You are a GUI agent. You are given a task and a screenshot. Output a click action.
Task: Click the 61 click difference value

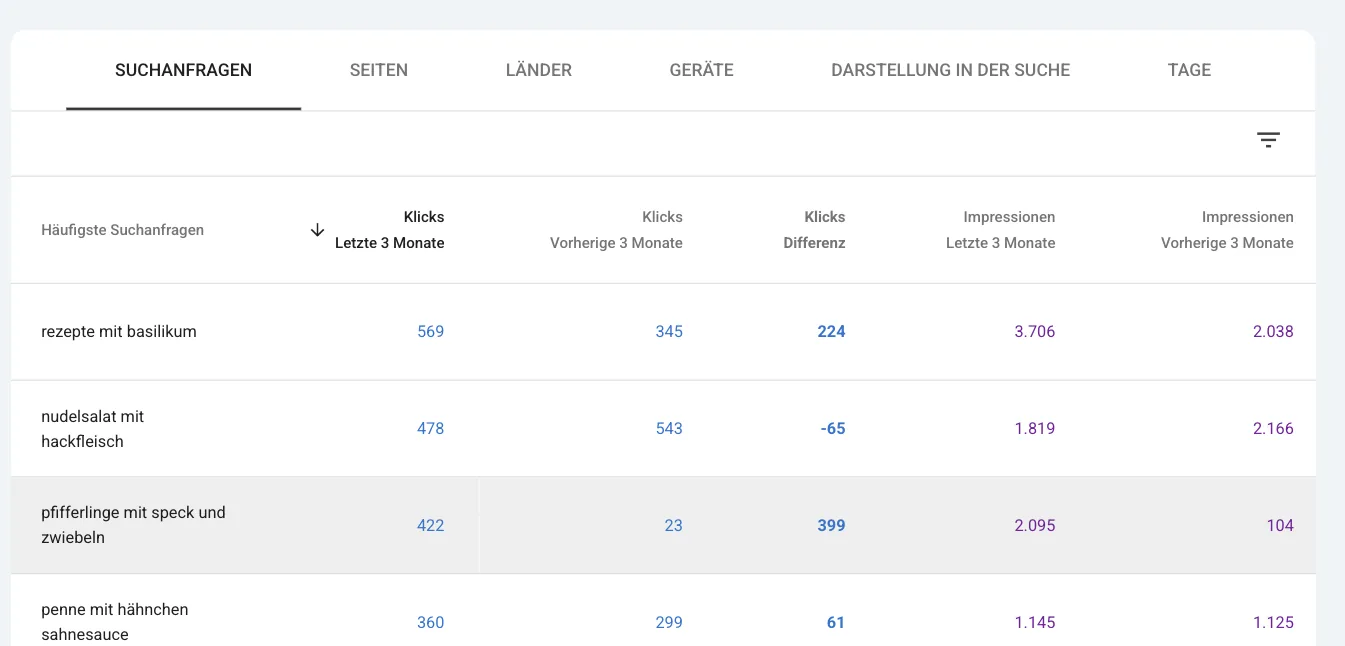pyautogui.click(x=836, y=623)
